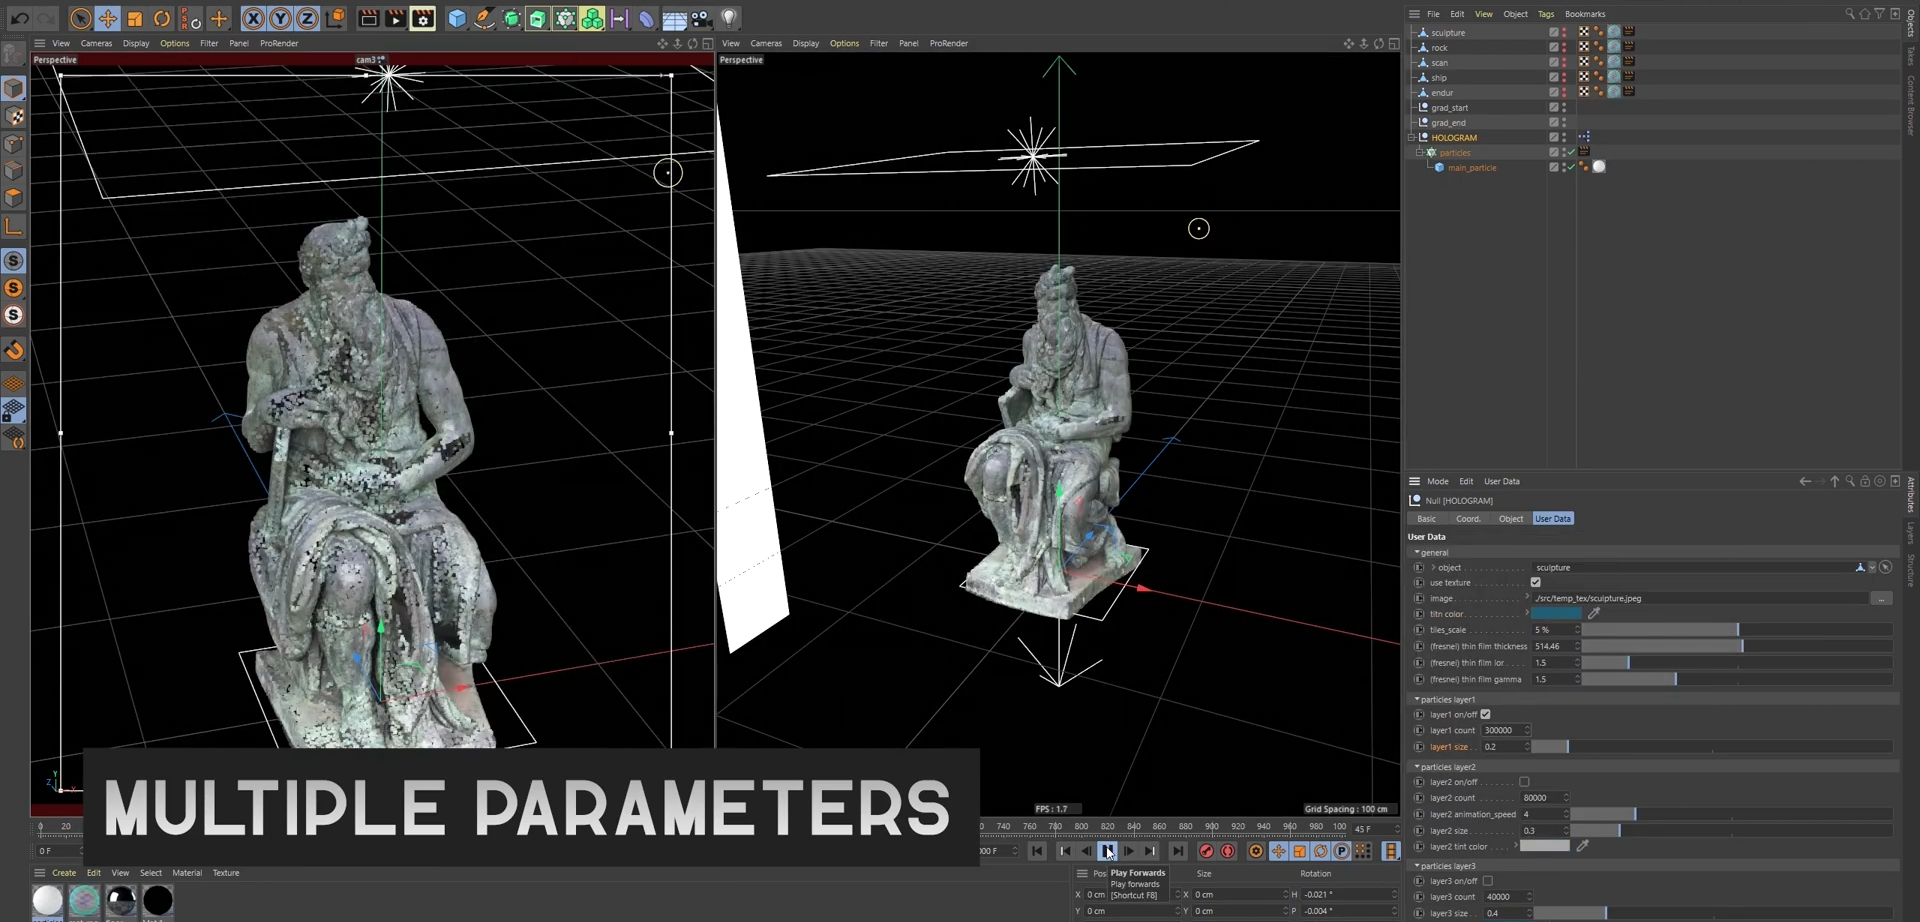Toggle the Y axis lock

click(280, 18)
